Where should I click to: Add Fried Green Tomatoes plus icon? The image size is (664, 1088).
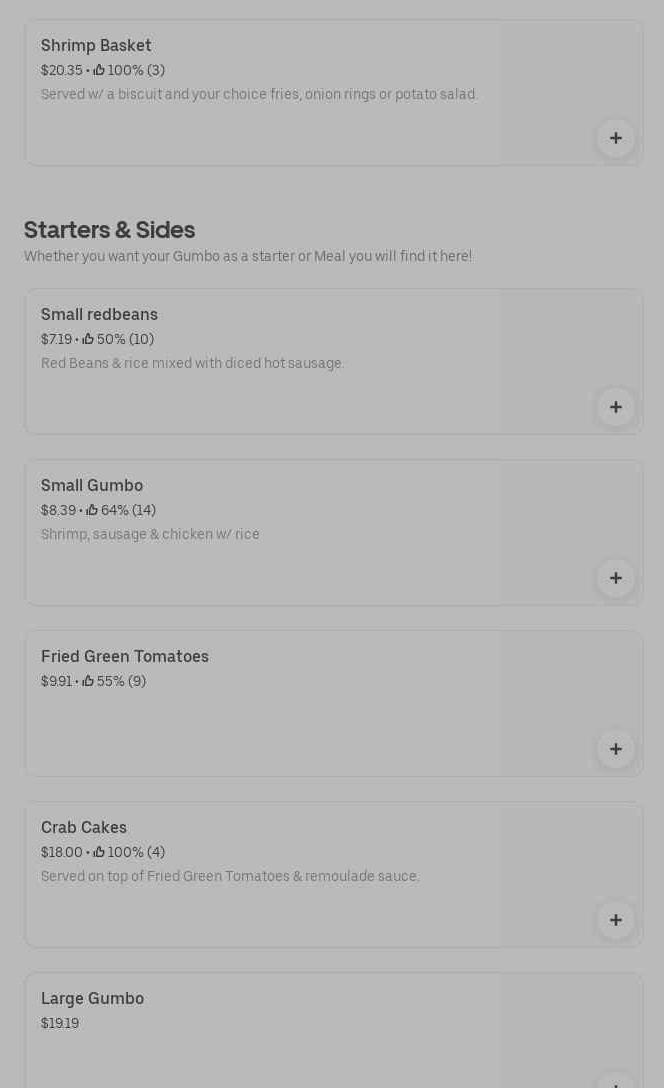tap(615, 749)
